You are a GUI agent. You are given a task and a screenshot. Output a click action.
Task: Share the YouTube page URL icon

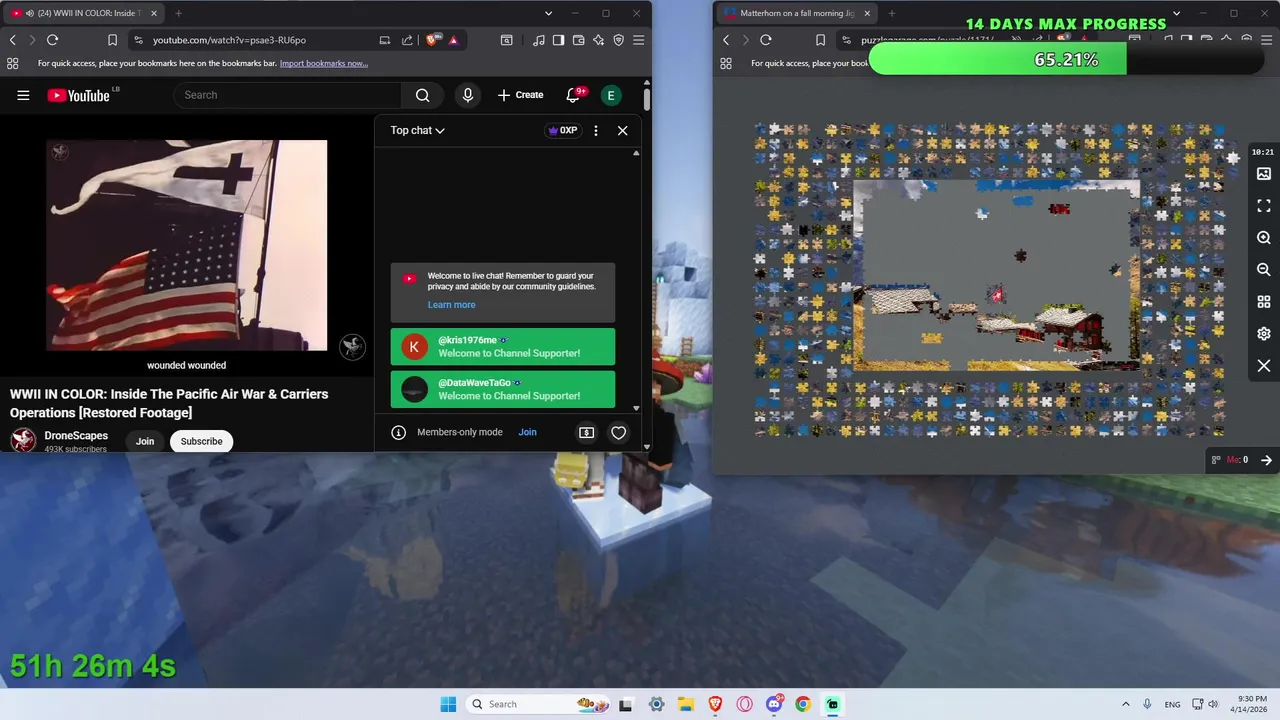tap(407, 40)
